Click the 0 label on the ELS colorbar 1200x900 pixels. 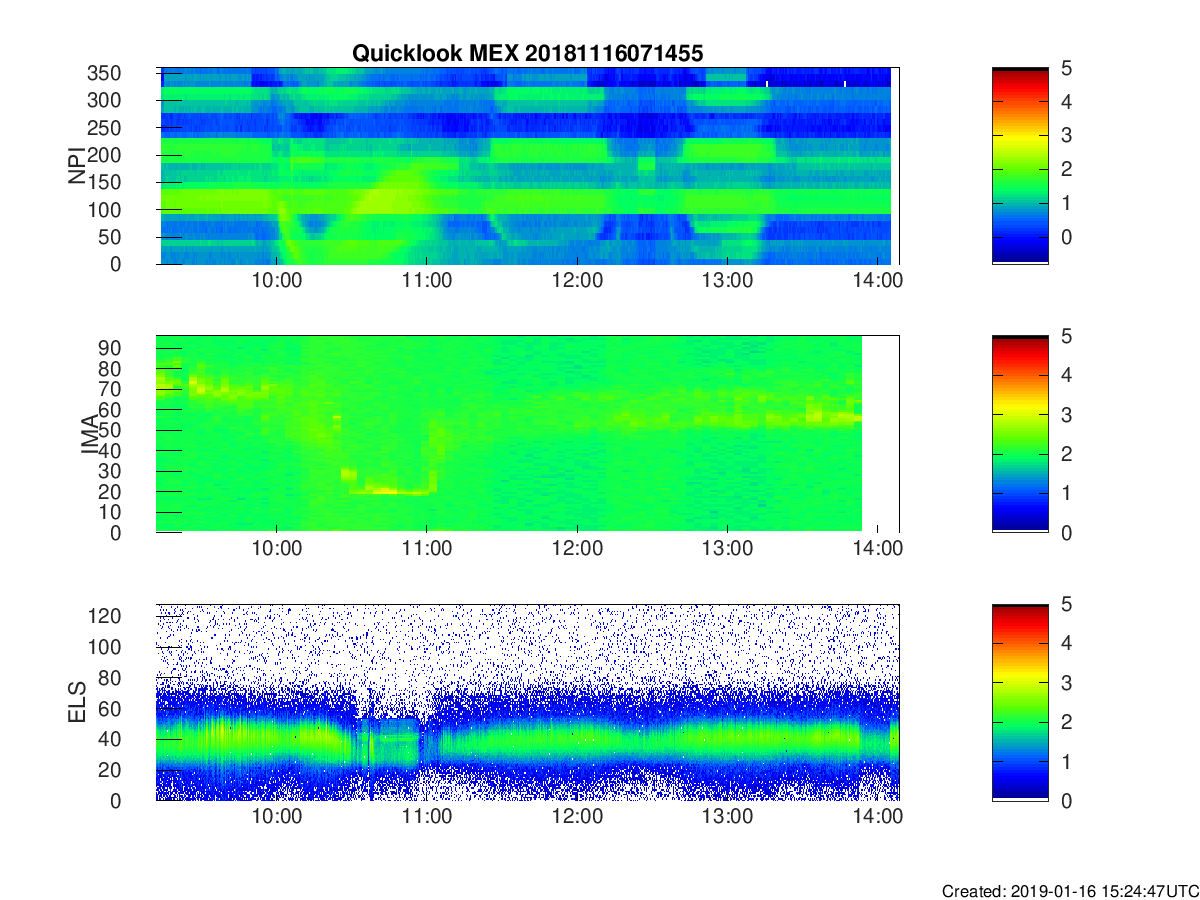(1065, 800)
